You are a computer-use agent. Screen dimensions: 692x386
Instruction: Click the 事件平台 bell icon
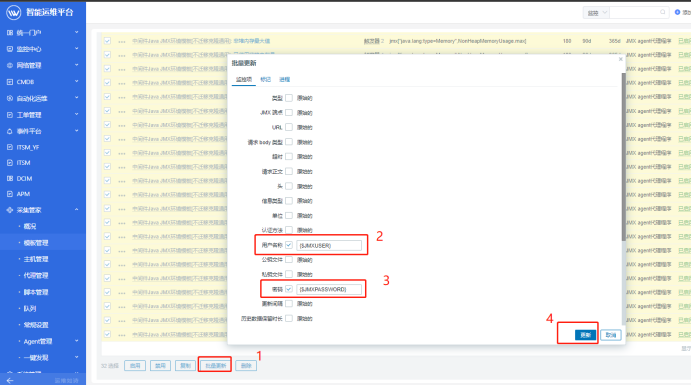click(10, 131)
